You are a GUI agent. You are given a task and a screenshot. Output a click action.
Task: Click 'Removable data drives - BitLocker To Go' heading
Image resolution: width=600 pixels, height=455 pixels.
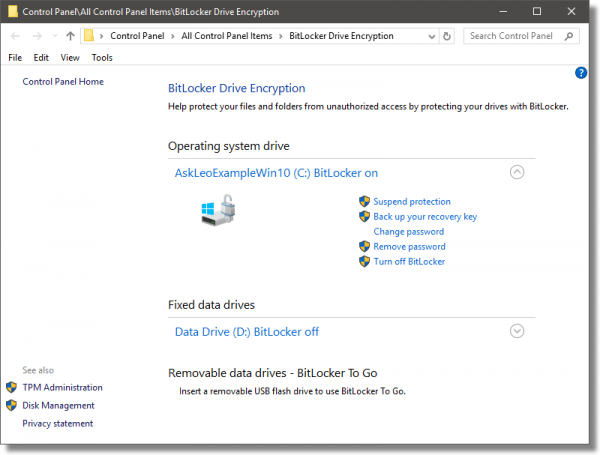click(x=272, y=373)
